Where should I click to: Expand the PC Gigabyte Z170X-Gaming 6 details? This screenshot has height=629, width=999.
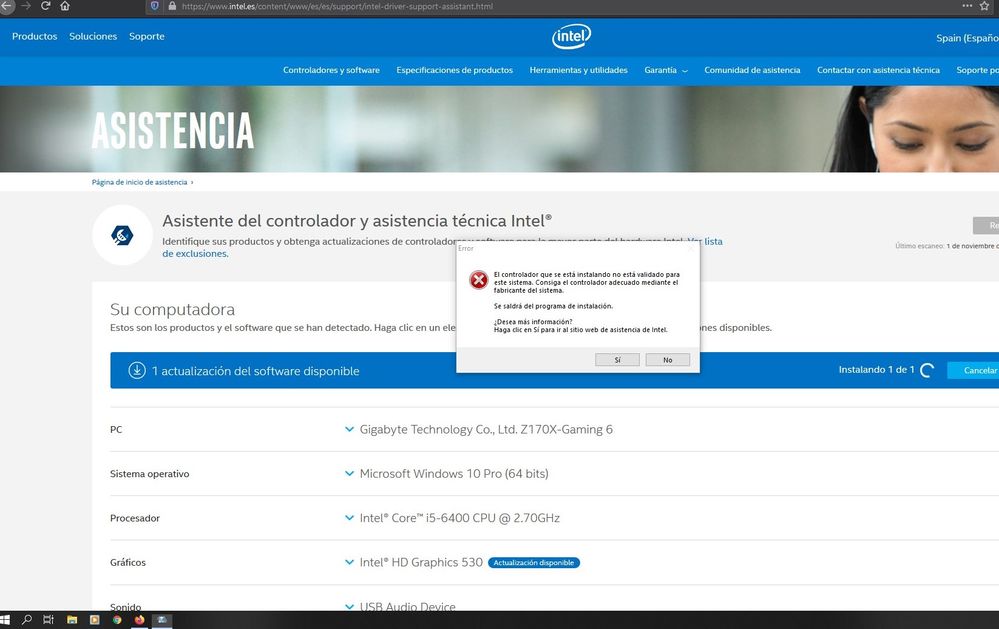click(x=349, y=429)
